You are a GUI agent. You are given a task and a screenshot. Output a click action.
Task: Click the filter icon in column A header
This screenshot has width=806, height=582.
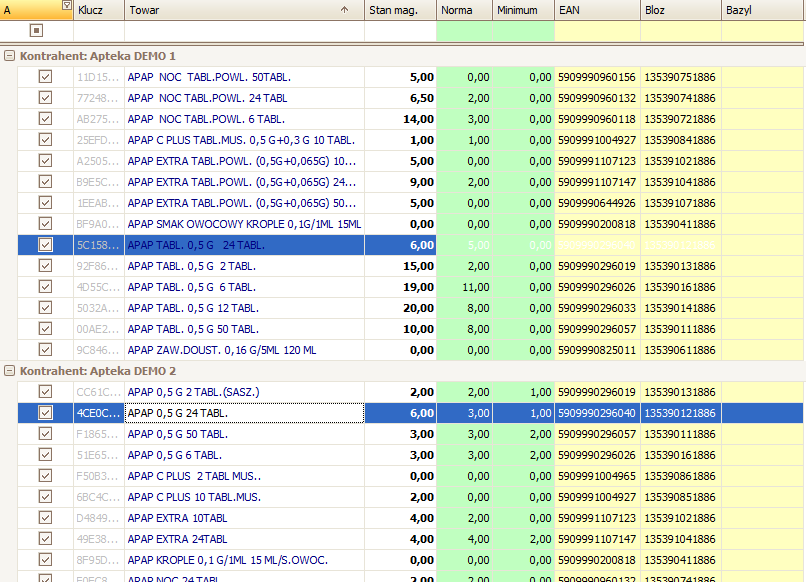[x=66, y=6]
